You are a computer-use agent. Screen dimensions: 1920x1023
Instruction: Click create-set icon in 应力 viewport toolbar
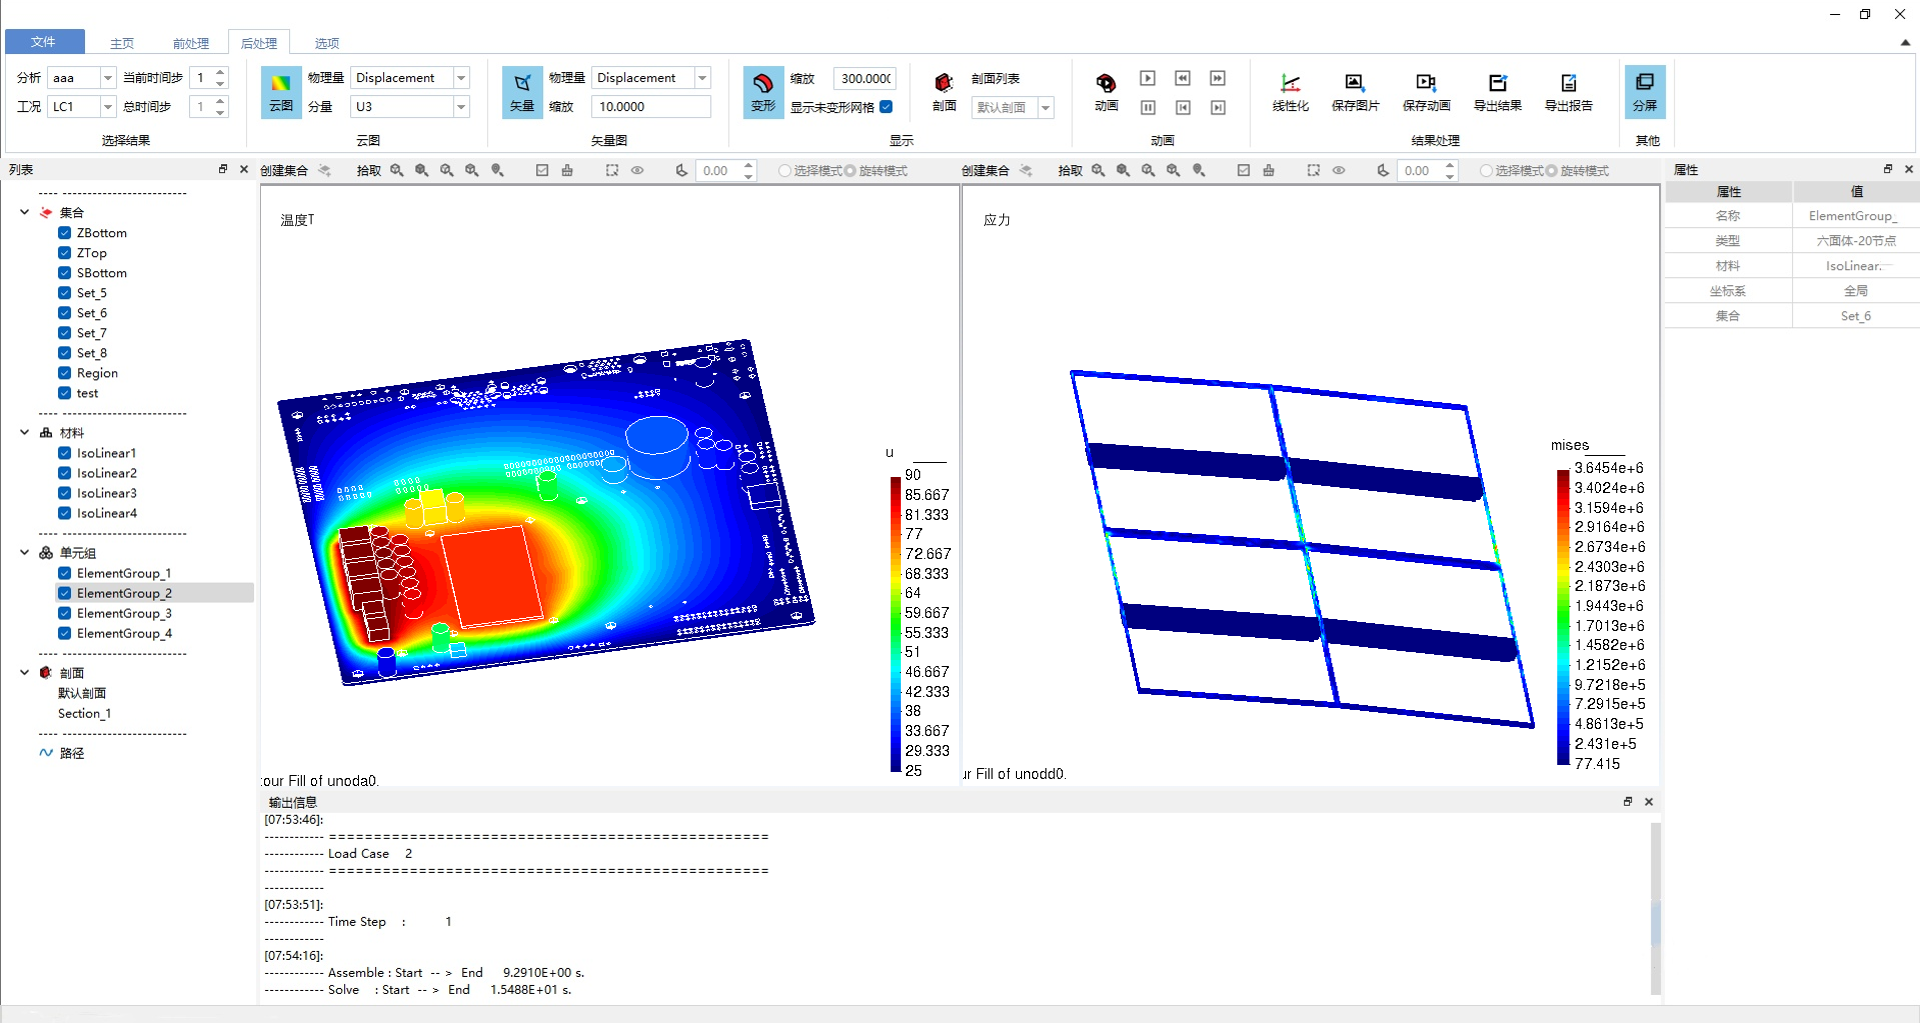click(1026, 171)
